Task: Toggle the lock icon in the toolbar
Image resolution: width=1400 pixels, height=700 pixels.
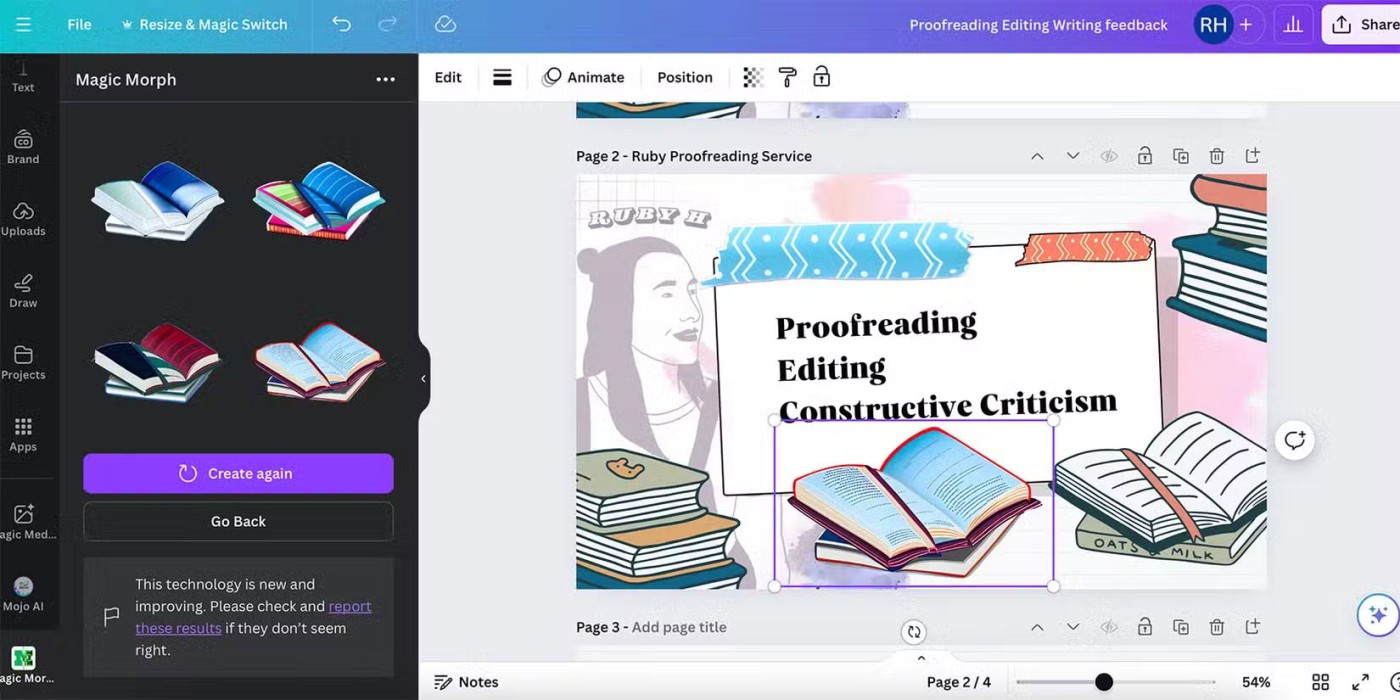Action: 821,77
